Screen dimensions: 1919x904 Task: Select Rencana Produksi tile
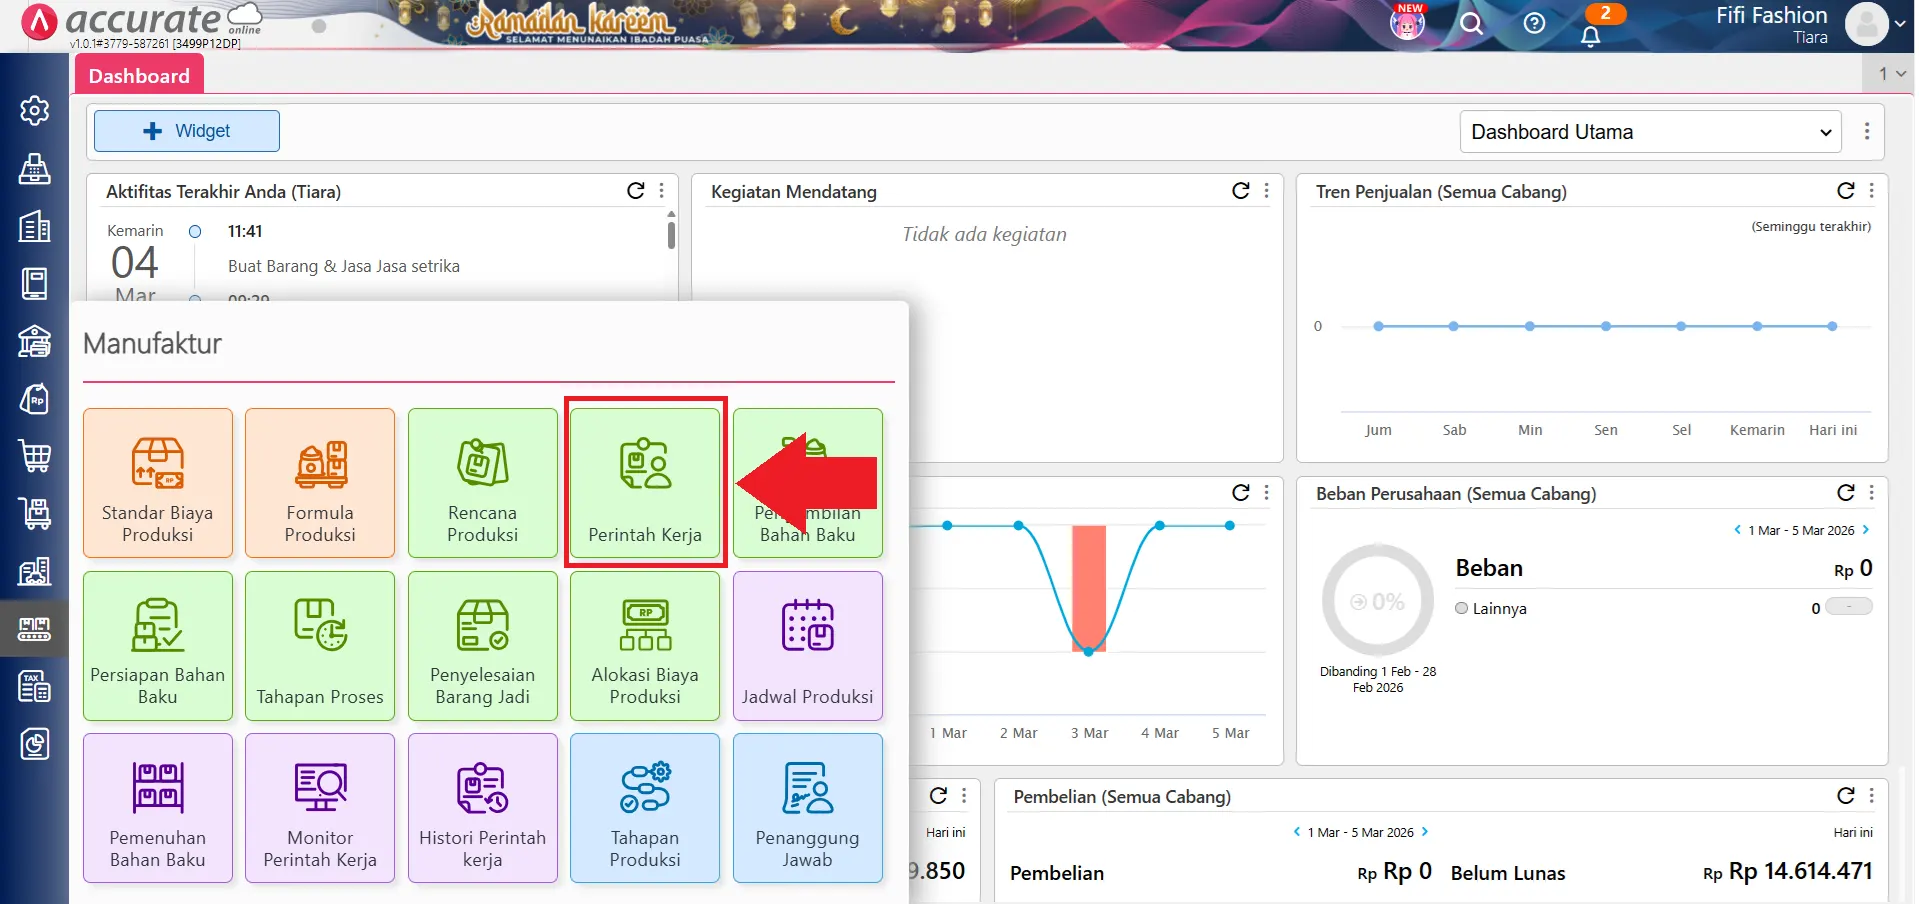coord(482,483)
